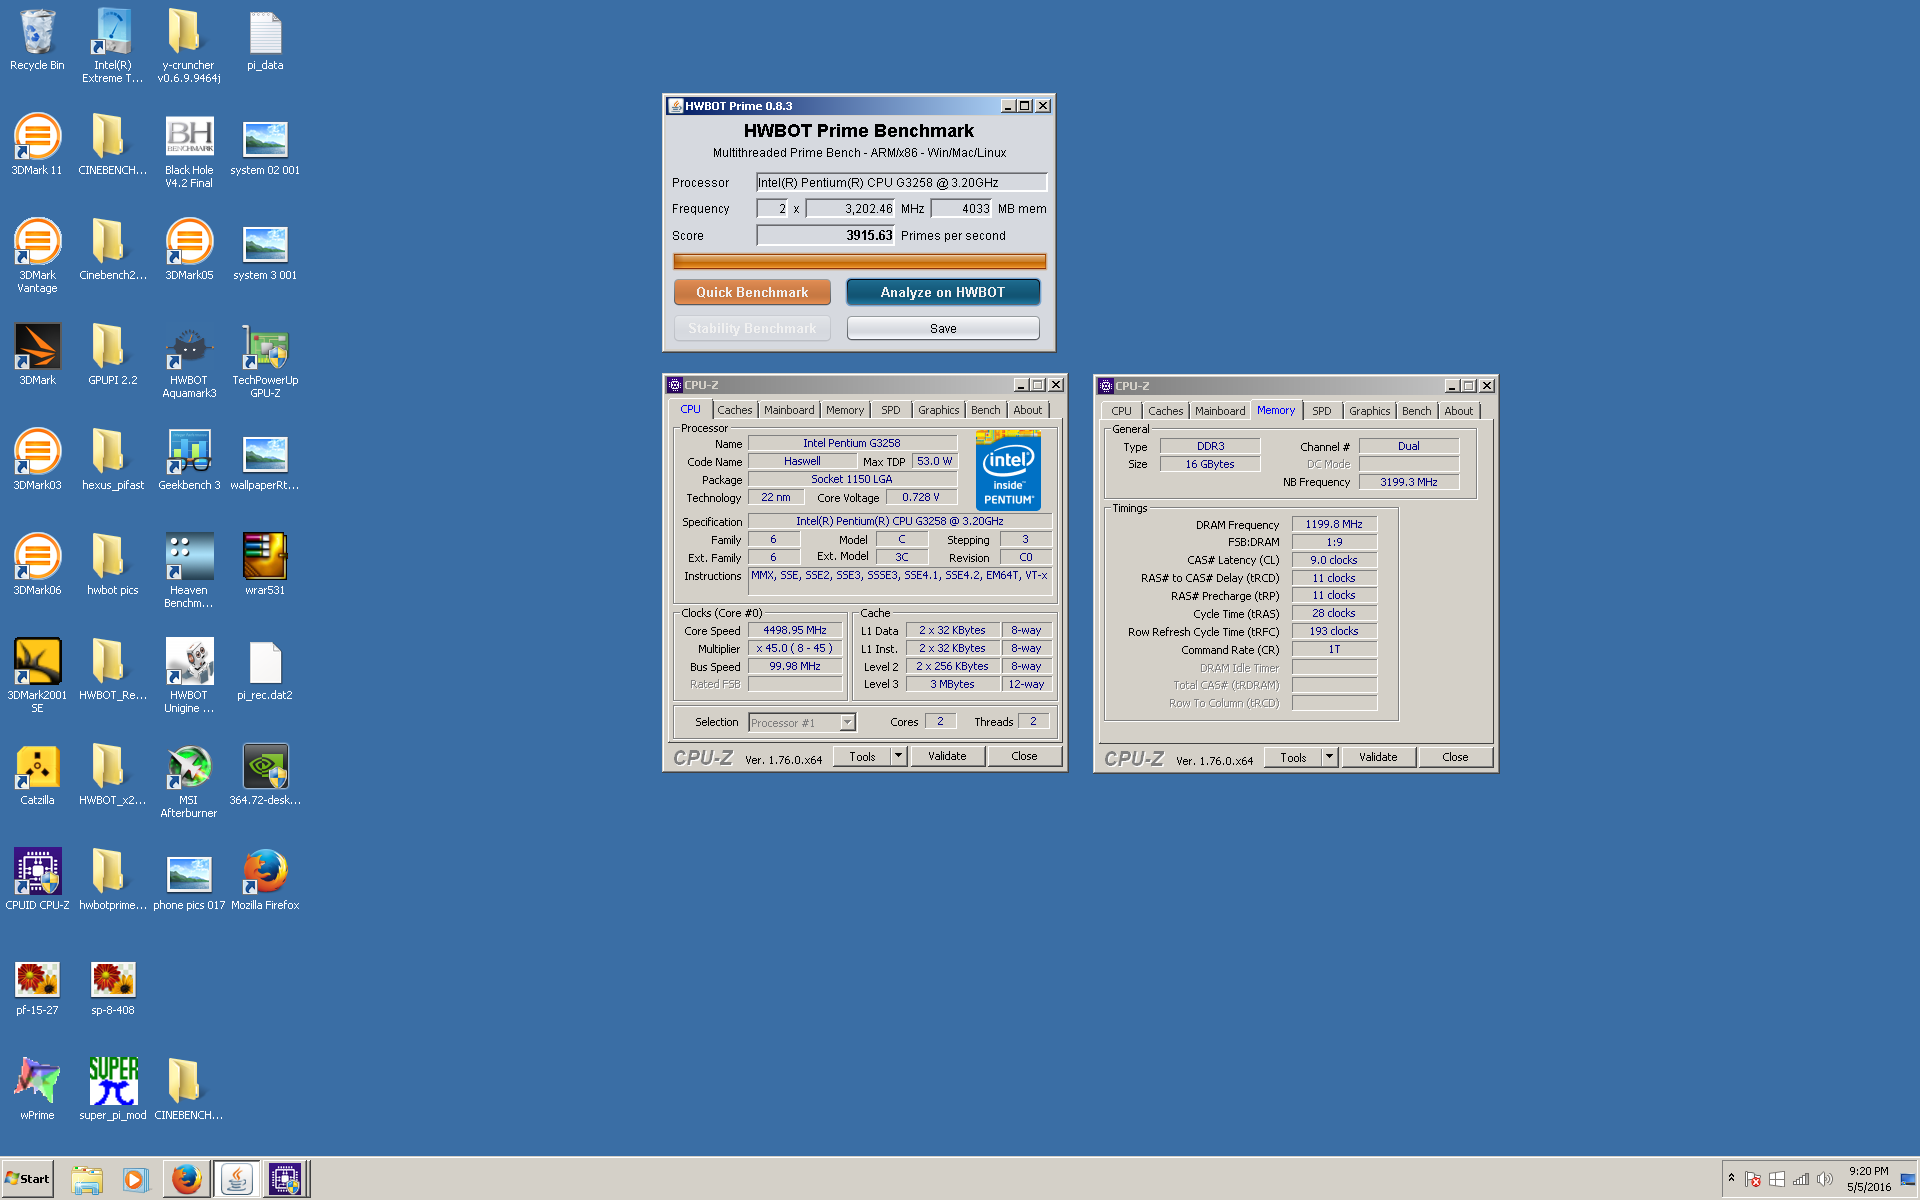Select the 364.72-desktop NVIDIA driver installer

coord(265,775)
